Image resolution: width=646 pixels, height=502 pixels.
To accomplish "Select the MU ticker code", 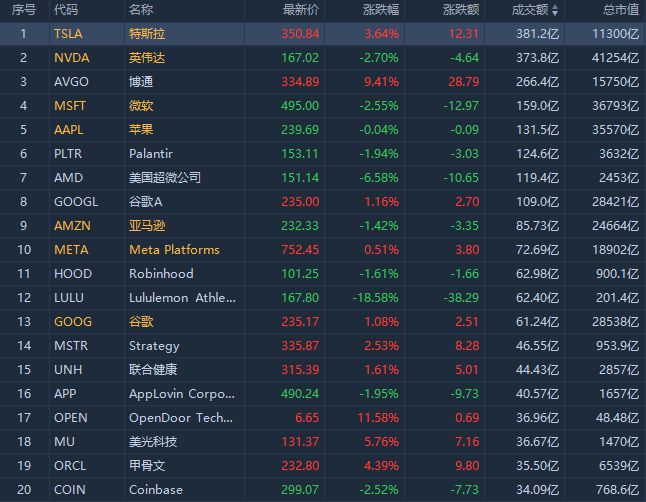I will click(64, 441).
